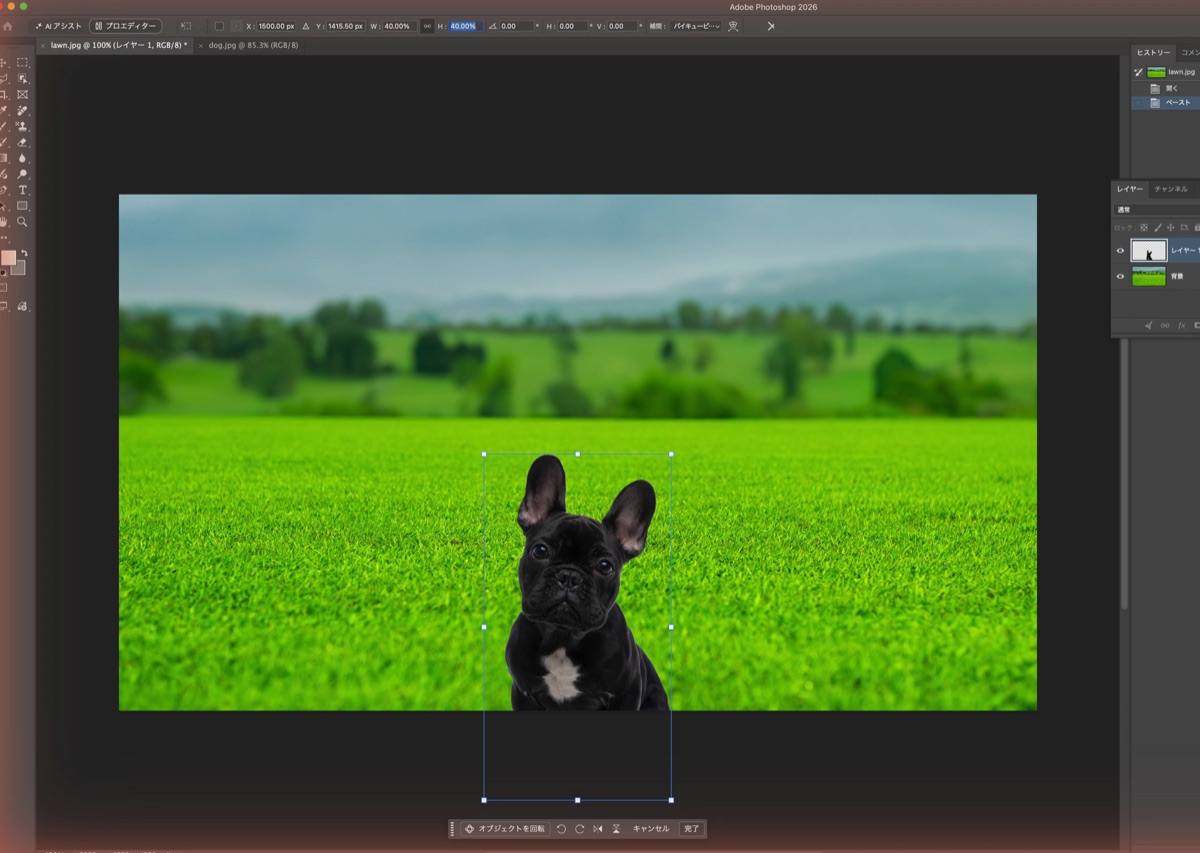1200x853 pixels.
Task: Lock layer position in Layers panel
Action: [x=1170, y=228]
